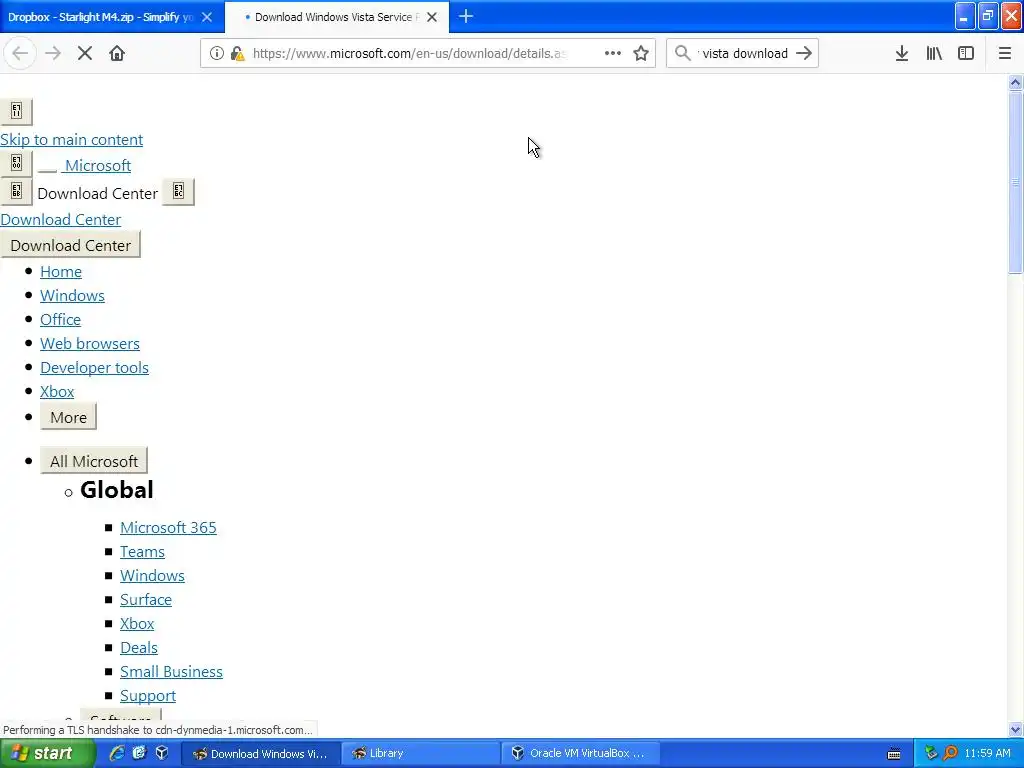Go back with the Back arrow button
1024x768 pixels.
[20, 54]
